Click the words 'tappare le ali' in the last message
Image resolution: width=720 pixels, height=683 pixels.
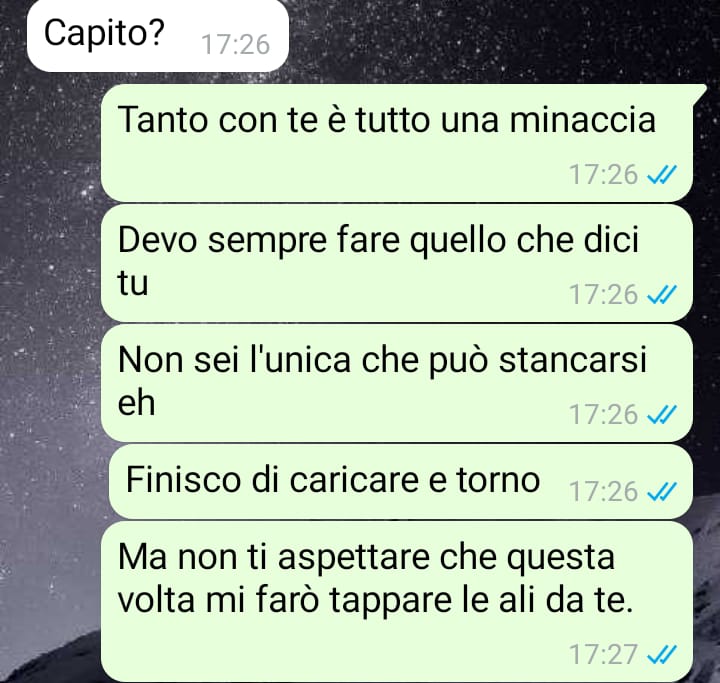[x=433, y=601]
